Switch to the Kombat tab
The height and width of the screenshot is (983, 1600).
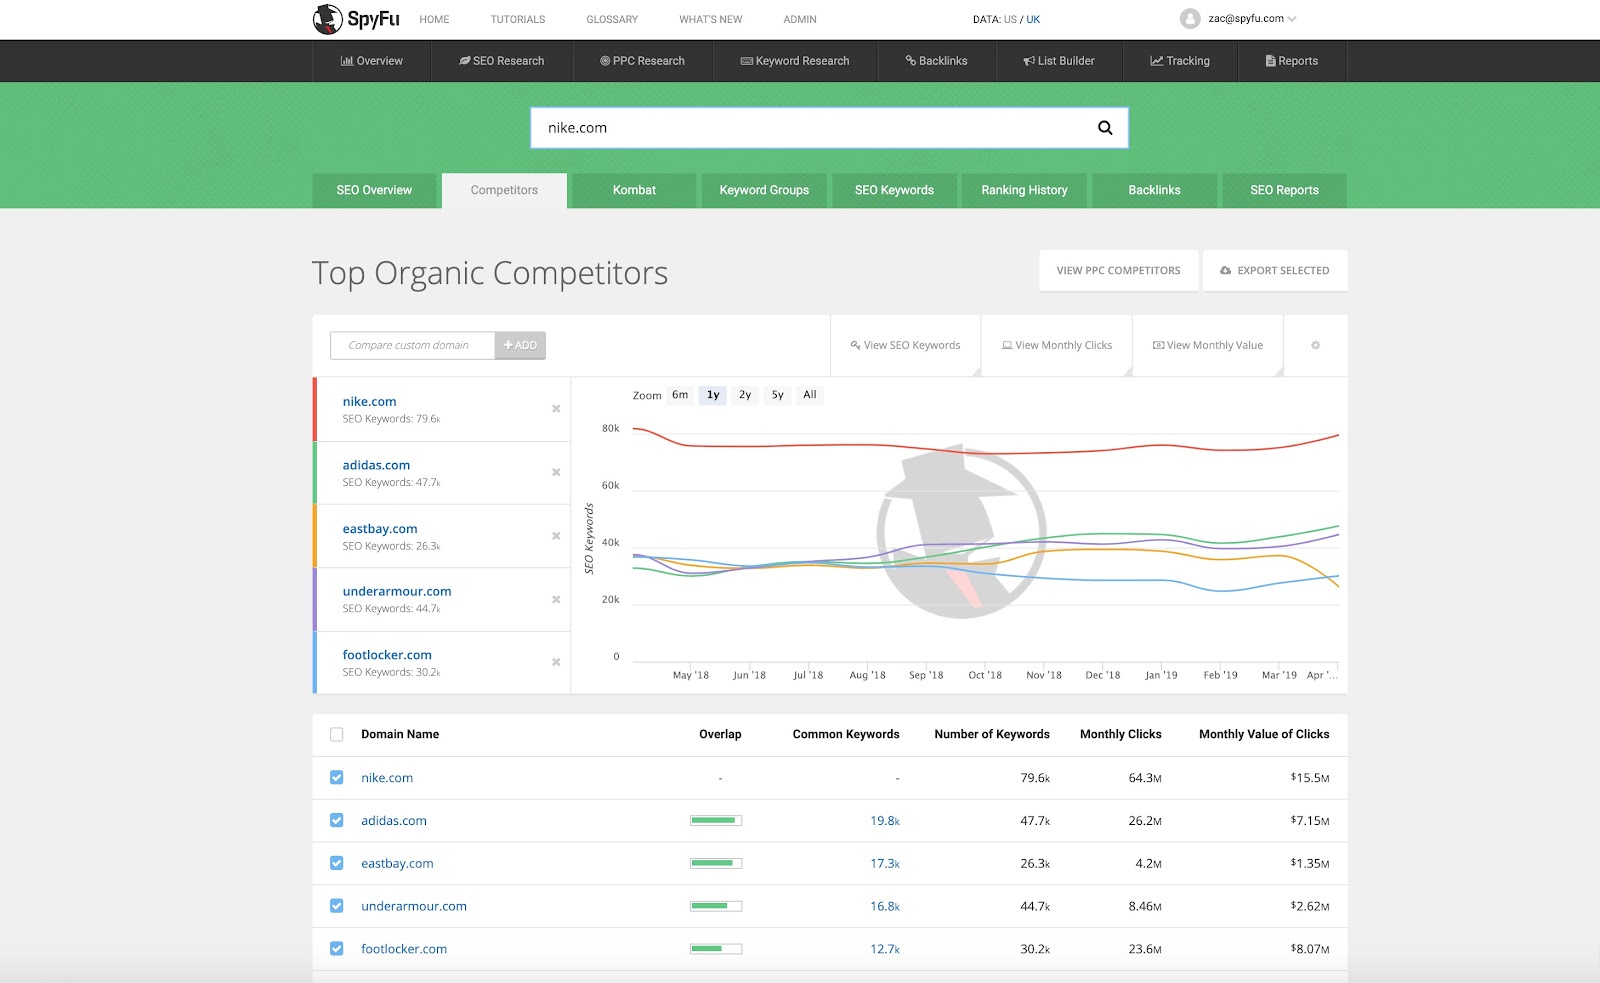[x=634, y=190]
